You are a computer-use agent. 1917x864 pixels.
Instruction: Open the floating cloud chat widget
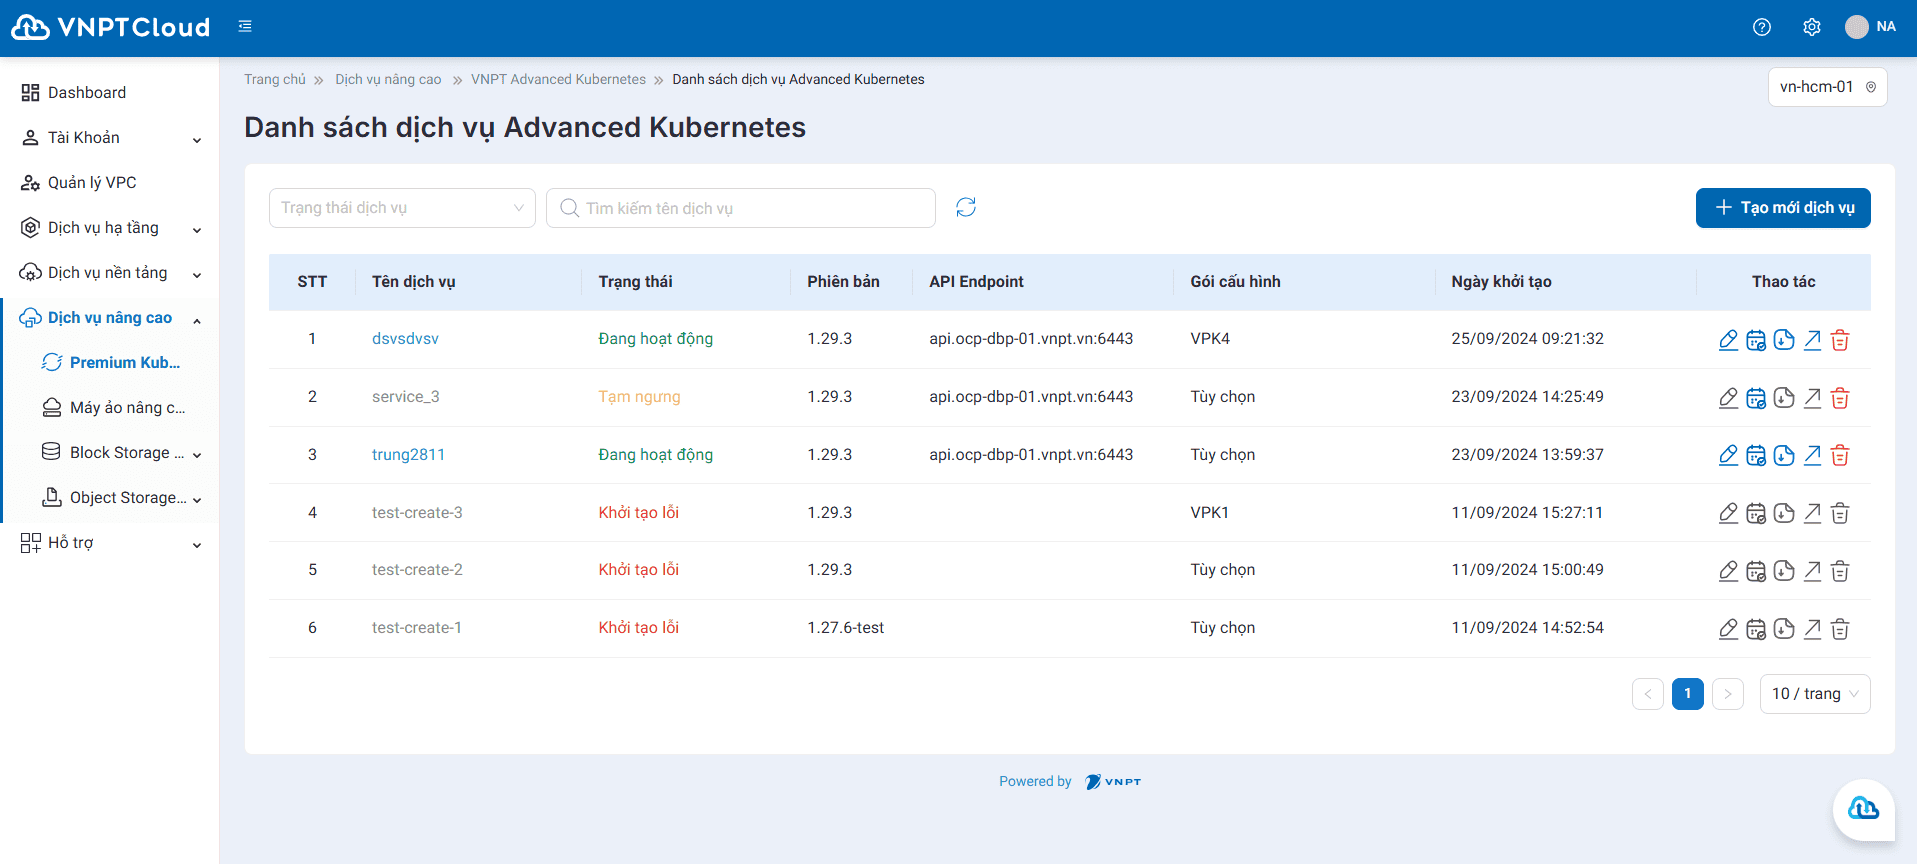tap(1863, 809)
